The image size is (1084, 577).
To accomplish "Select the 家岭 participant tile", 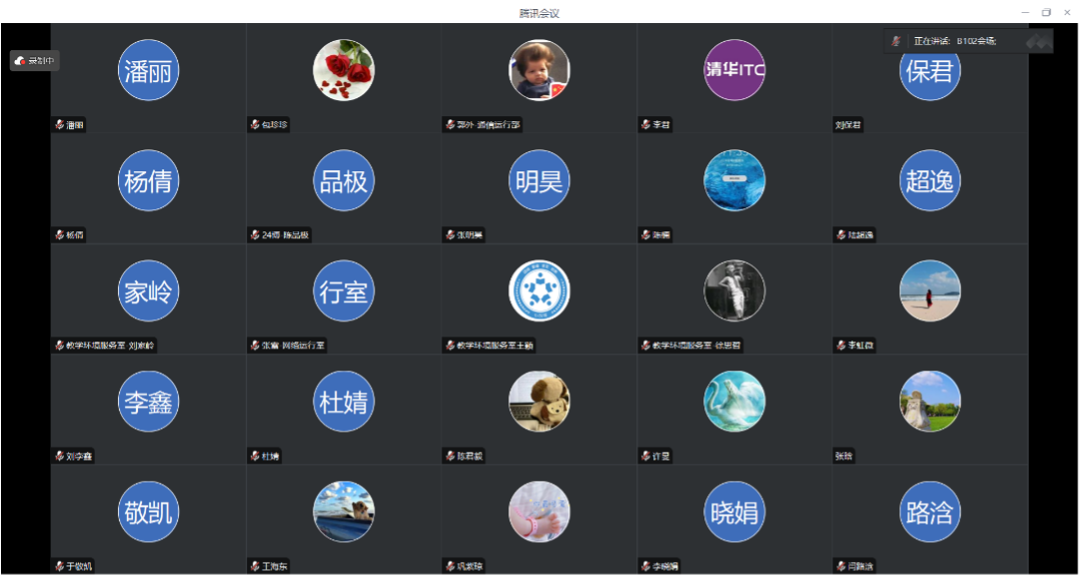I will point(149,299).
